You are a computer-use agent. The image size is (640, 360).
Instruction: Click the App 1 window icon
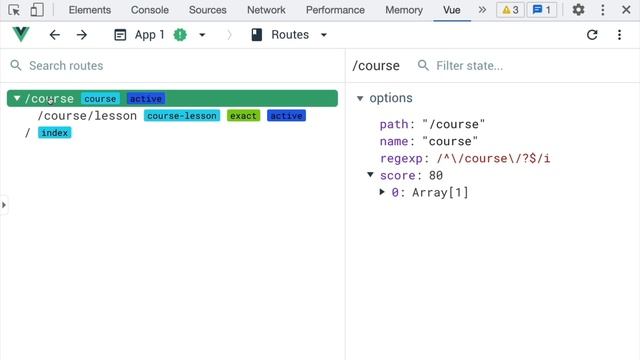click(x=120, y=35)
